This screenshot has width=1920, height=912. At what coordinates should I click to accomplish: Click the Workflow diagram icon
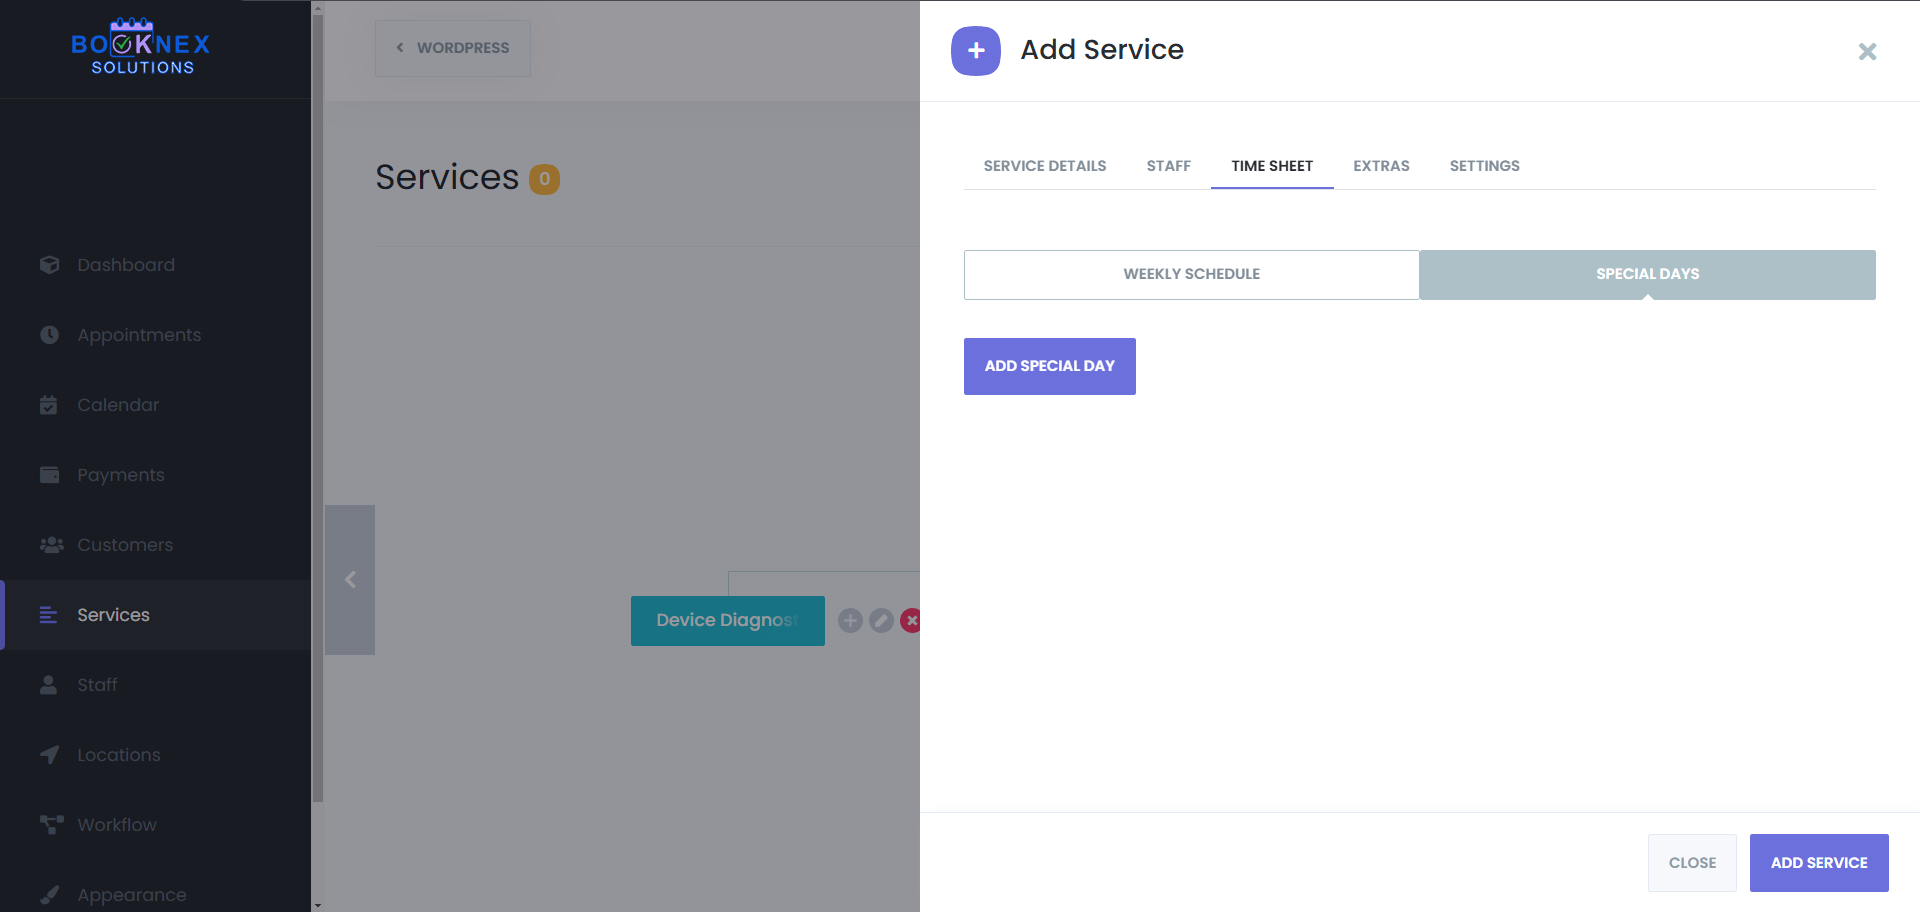(x=51, y=825)
